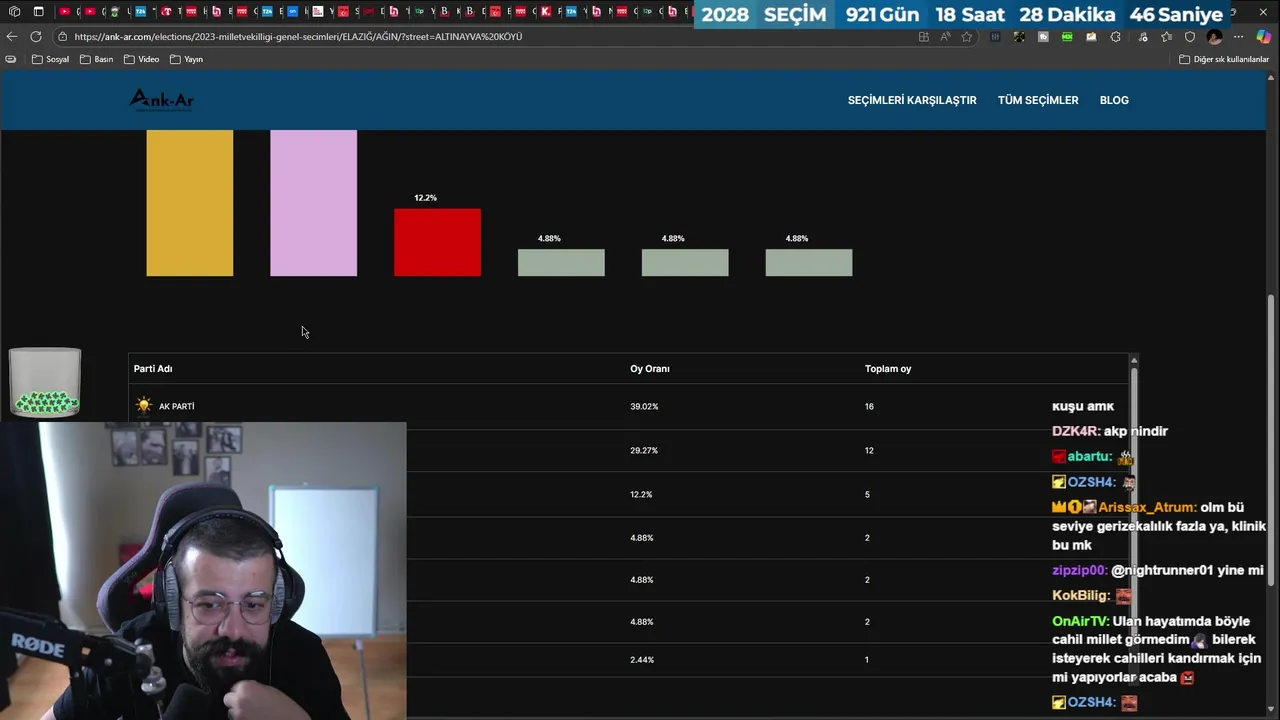Open the split screen apps icon in address bar
Viewport: 1280px width, 720px height.
923,37
